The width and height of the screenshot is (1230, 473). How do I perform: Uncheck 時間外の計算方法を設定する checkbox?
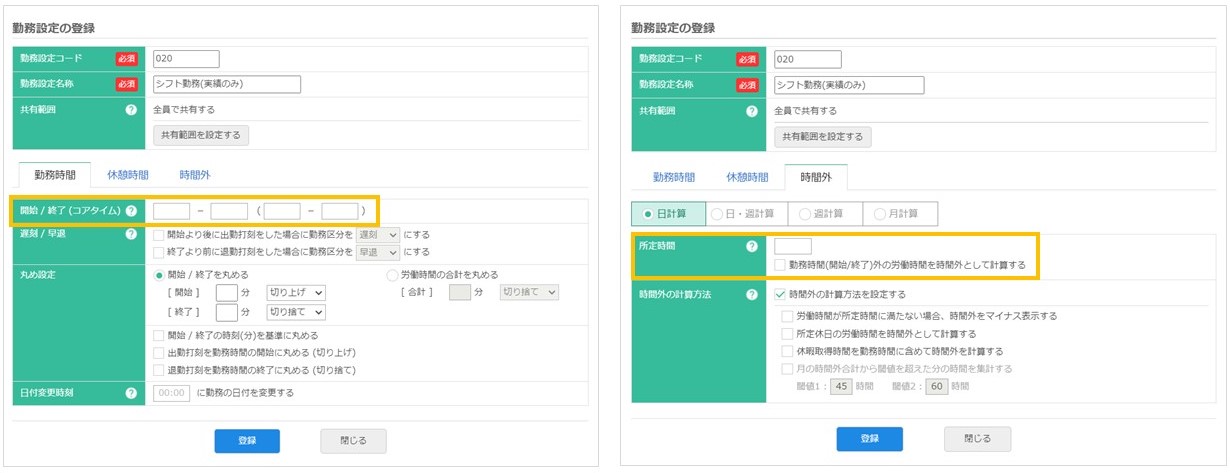tap(781, 295)
